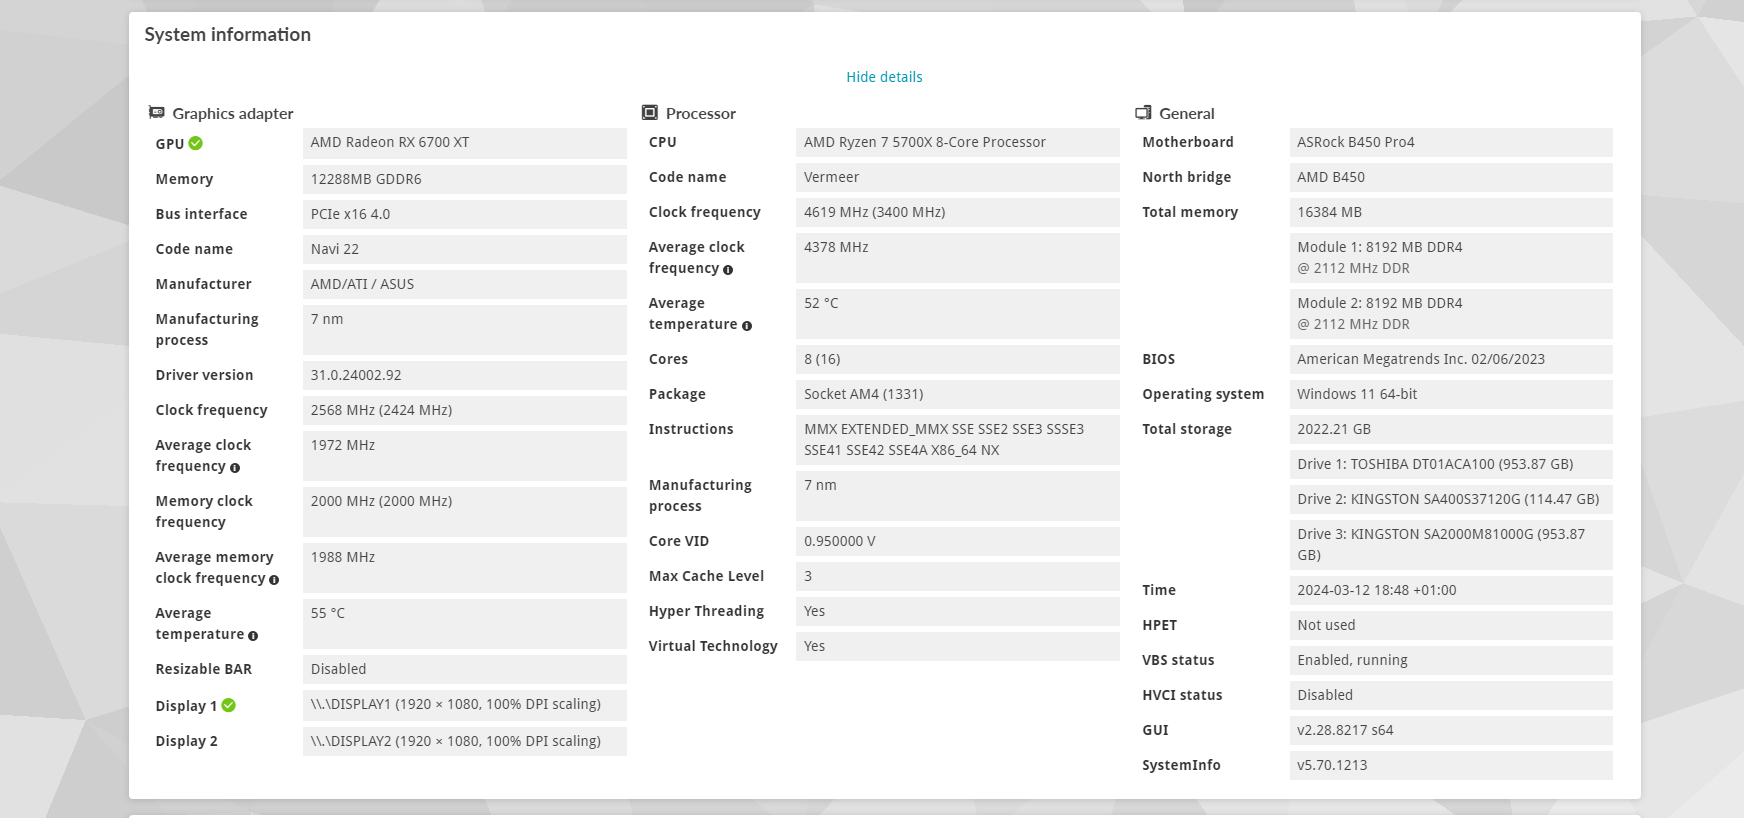Viewport: 1744px width, 818px height.
Task: Click the Navi 22 code name value
Action: click(x=465, y=249)
